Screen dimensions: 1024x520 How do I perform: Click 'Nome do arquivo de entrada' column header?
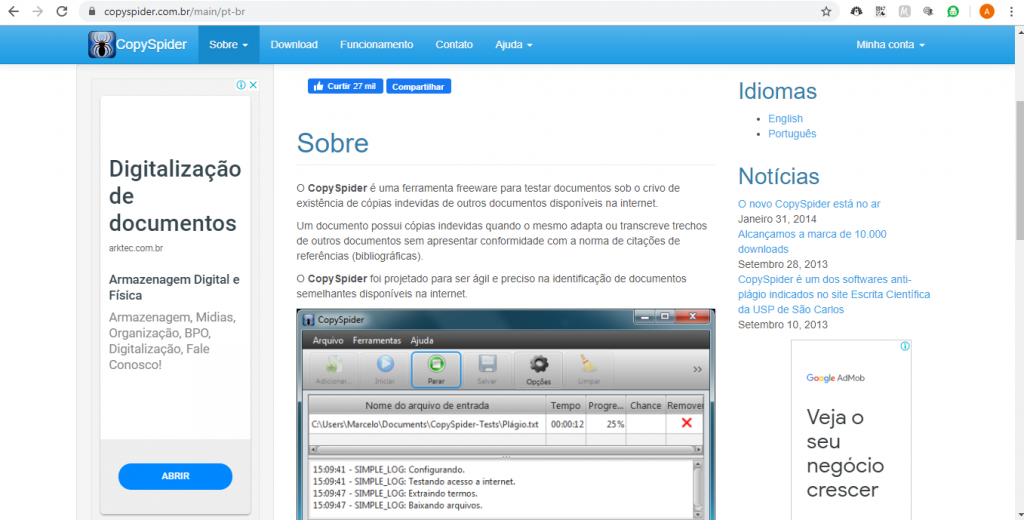pyautogui.click(x=427, y=405)
